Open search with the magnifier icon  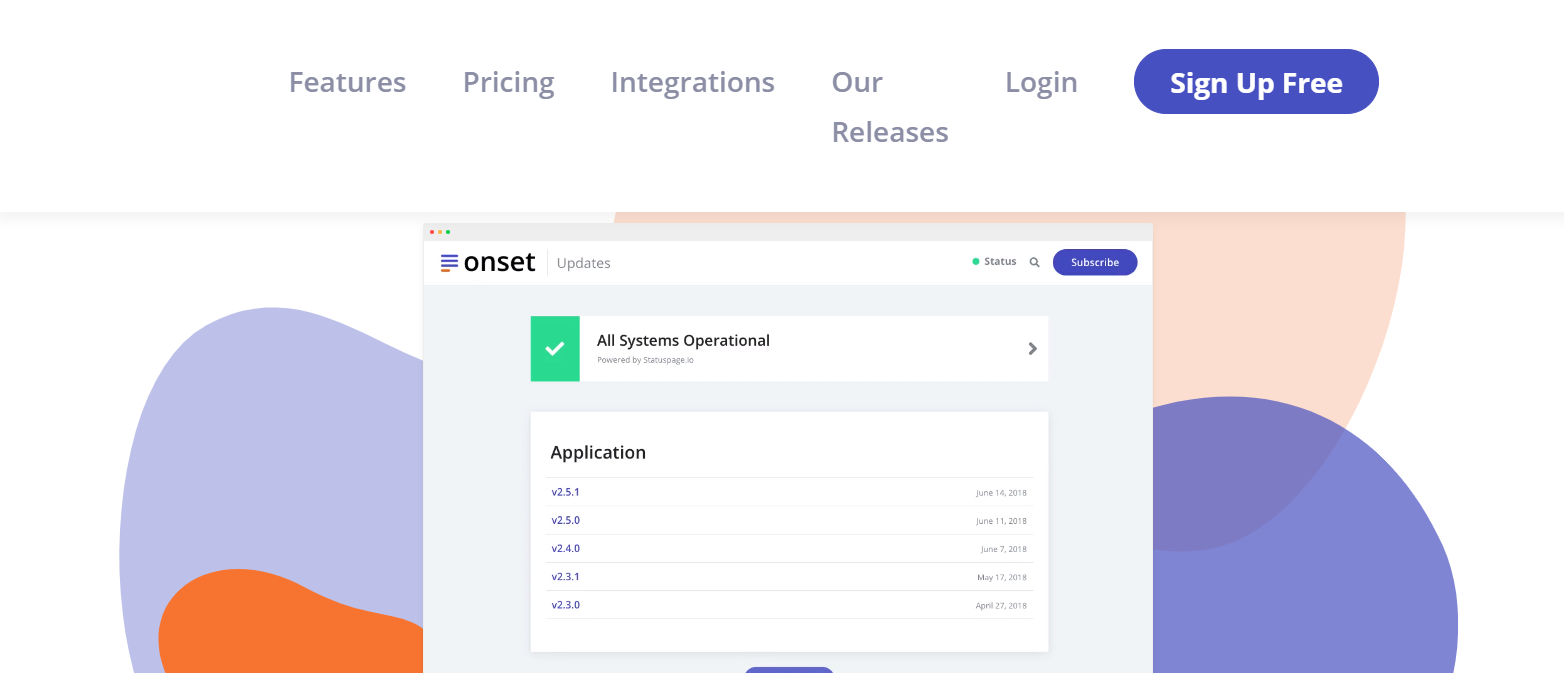coord(1034,262)
